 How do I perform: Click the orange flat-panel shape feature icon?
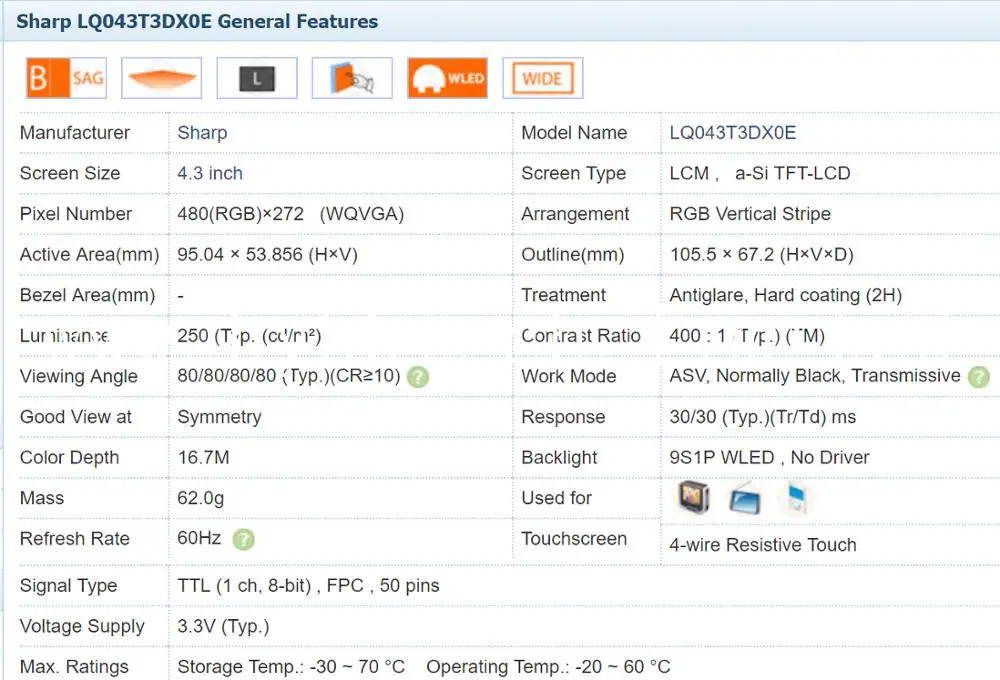[x=161, y=78]
